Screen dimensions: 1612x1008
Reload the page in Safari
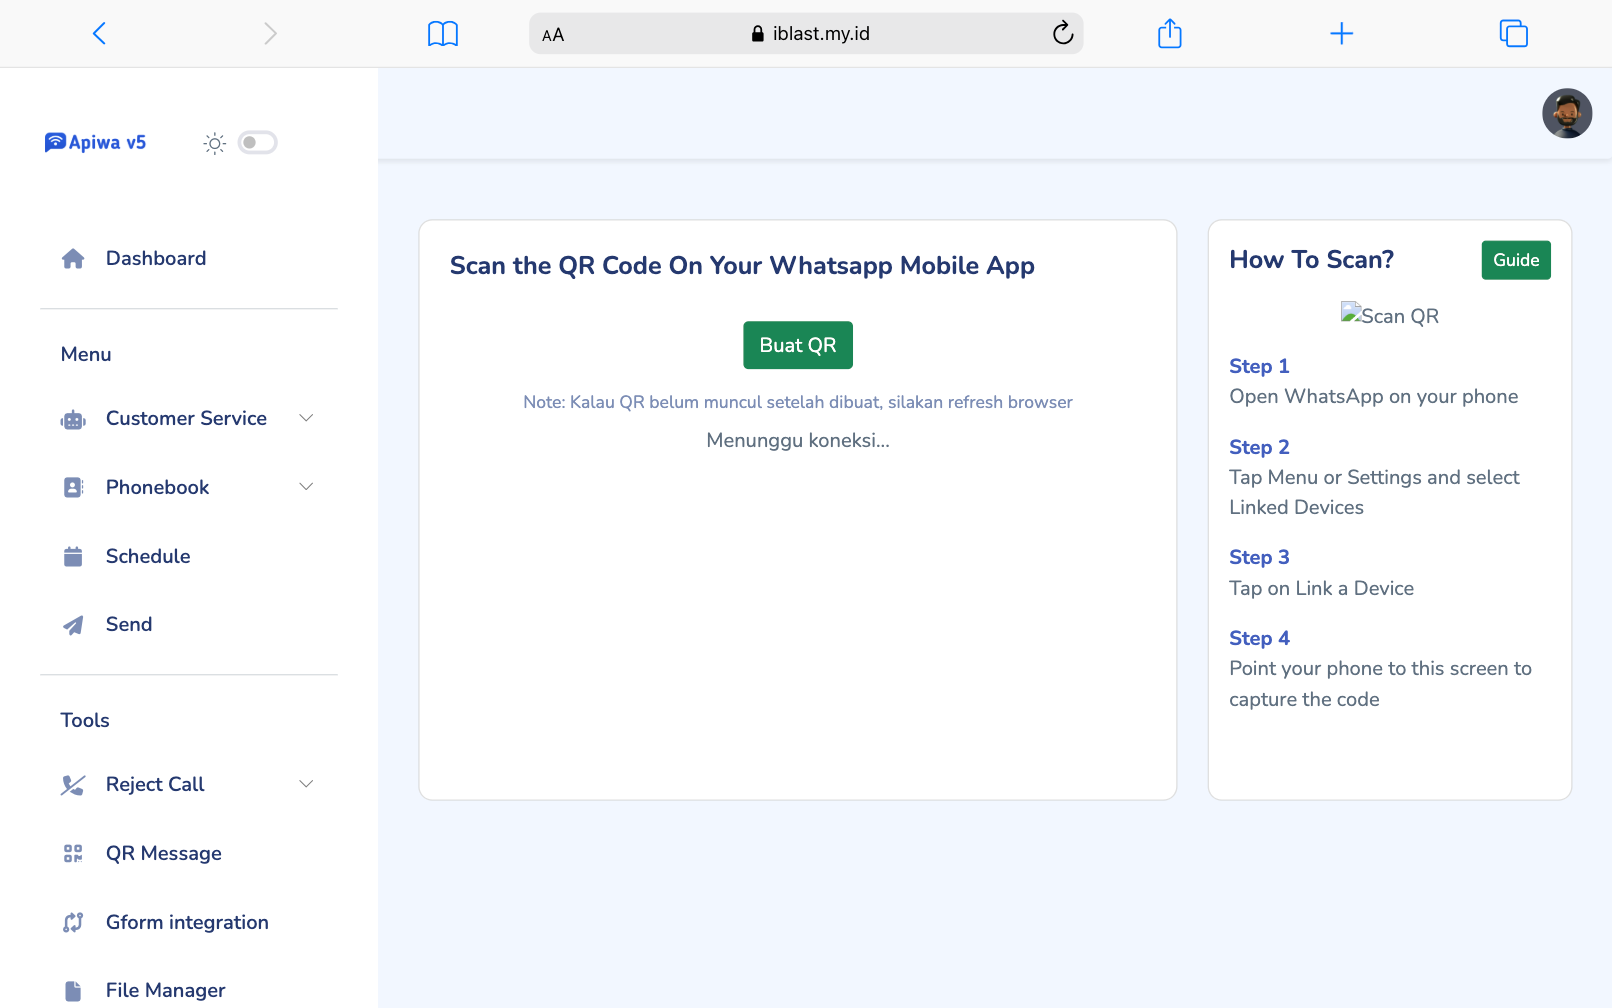coord(1062,34)
